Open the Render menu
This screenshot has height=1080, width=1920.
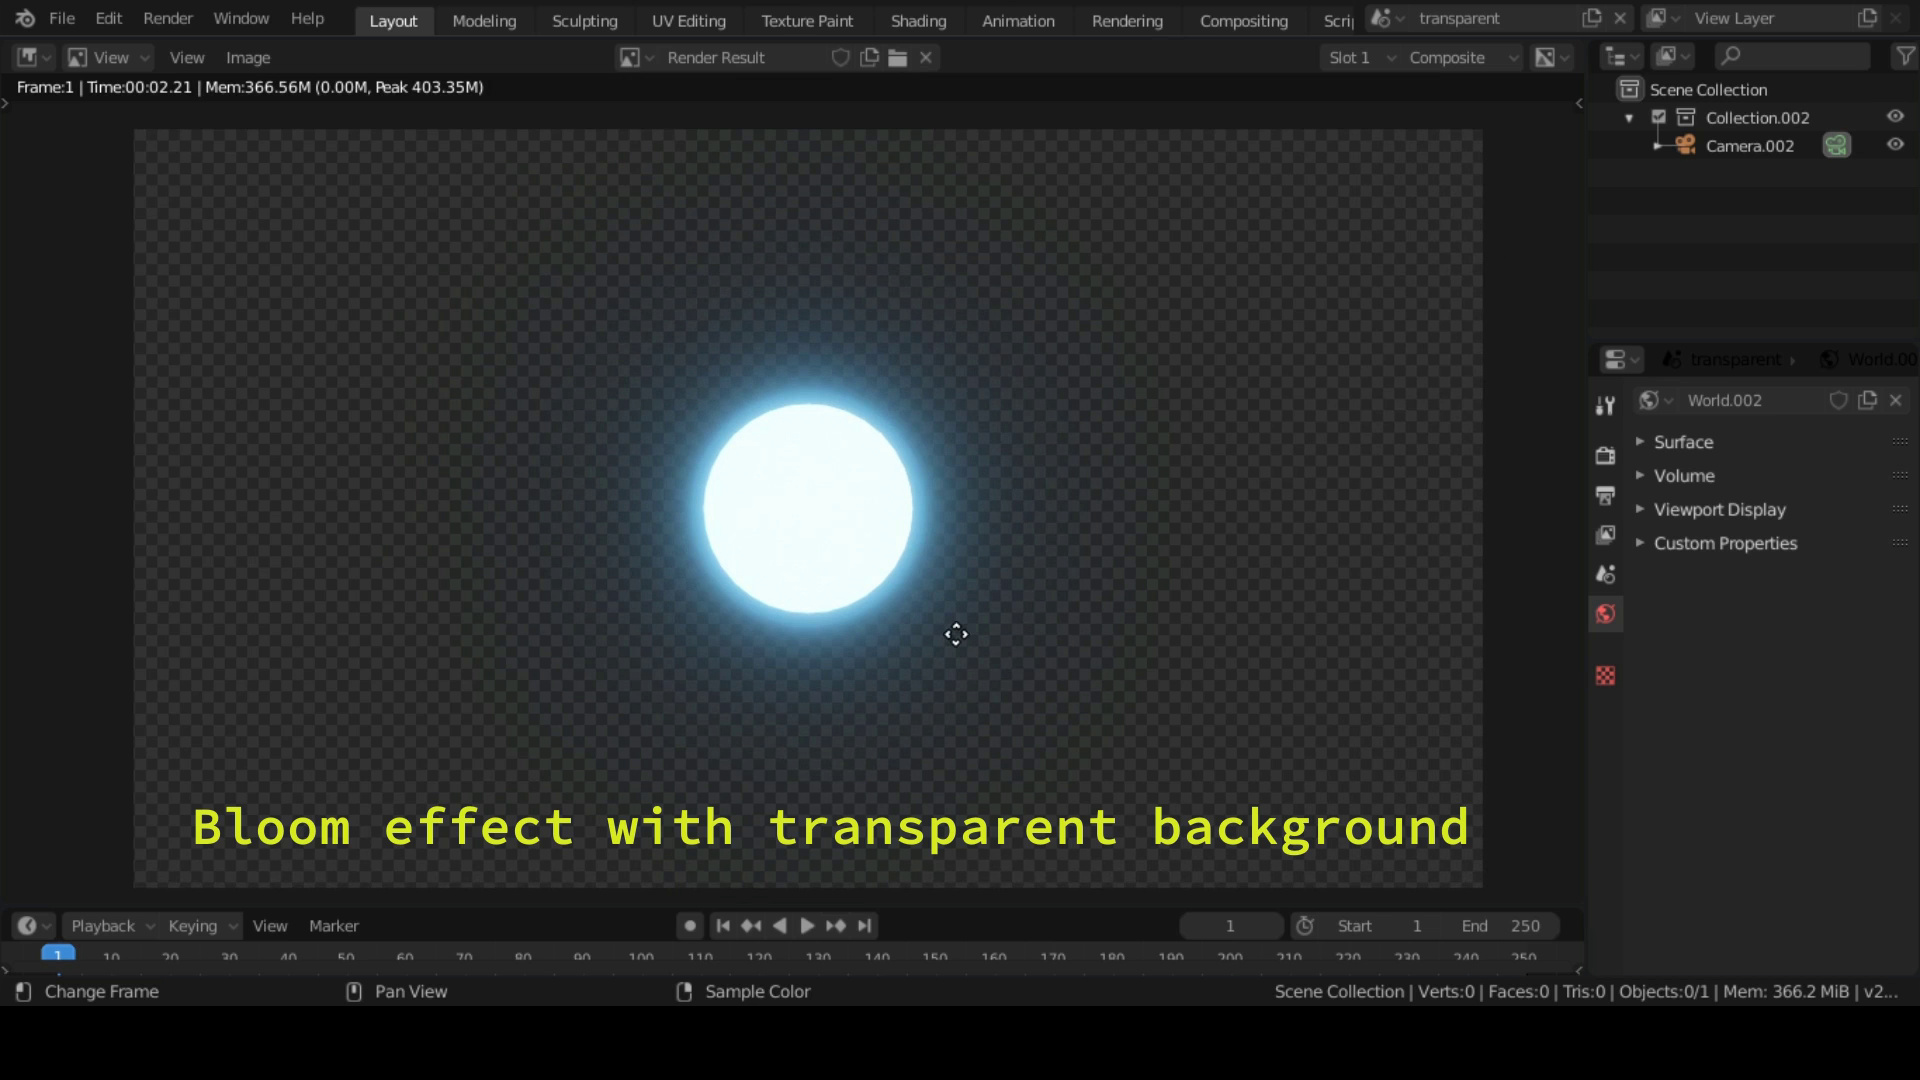tap(167, 18)
